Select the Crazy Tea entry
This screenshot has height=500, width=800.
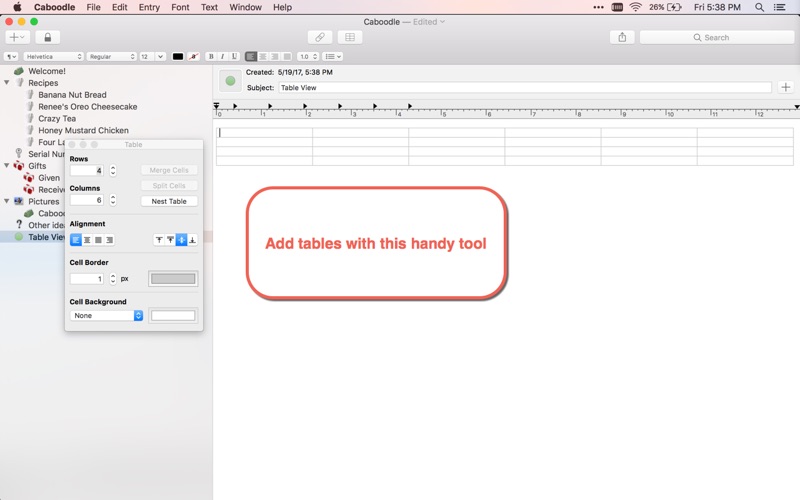tap(57, 118)
